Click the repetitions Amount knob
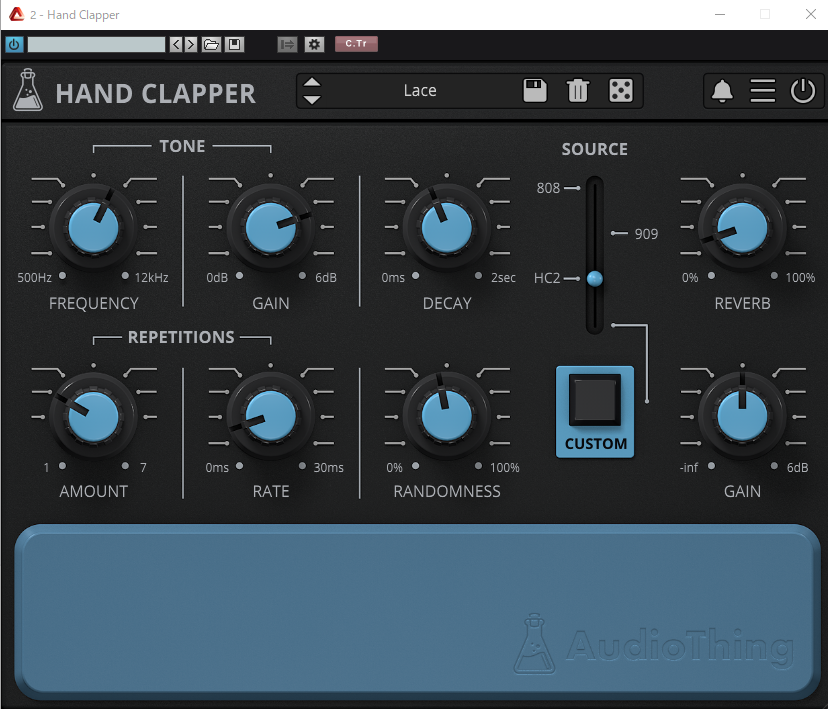828x709 pixels. click(x=93, y=417)
